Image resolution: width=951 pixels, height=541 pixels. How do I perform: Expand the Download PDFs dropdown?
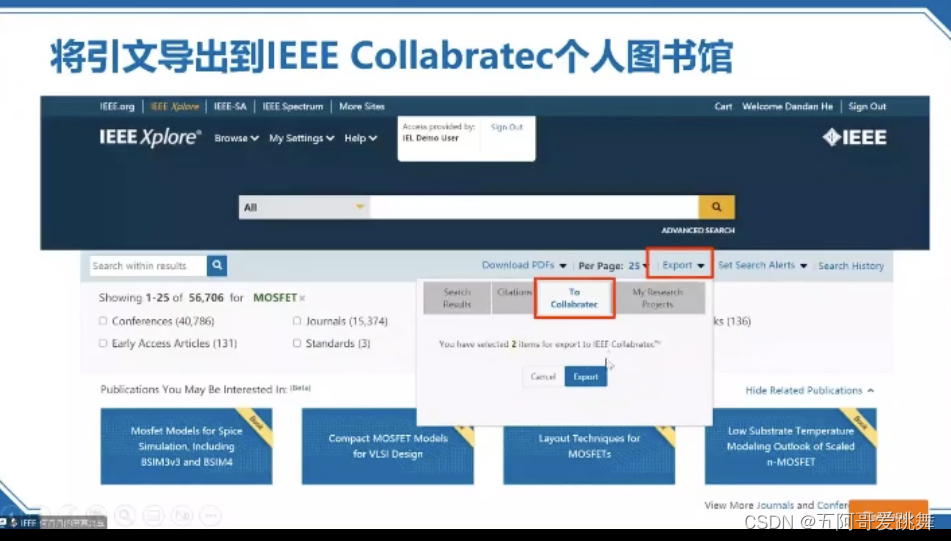coord(524,265)
